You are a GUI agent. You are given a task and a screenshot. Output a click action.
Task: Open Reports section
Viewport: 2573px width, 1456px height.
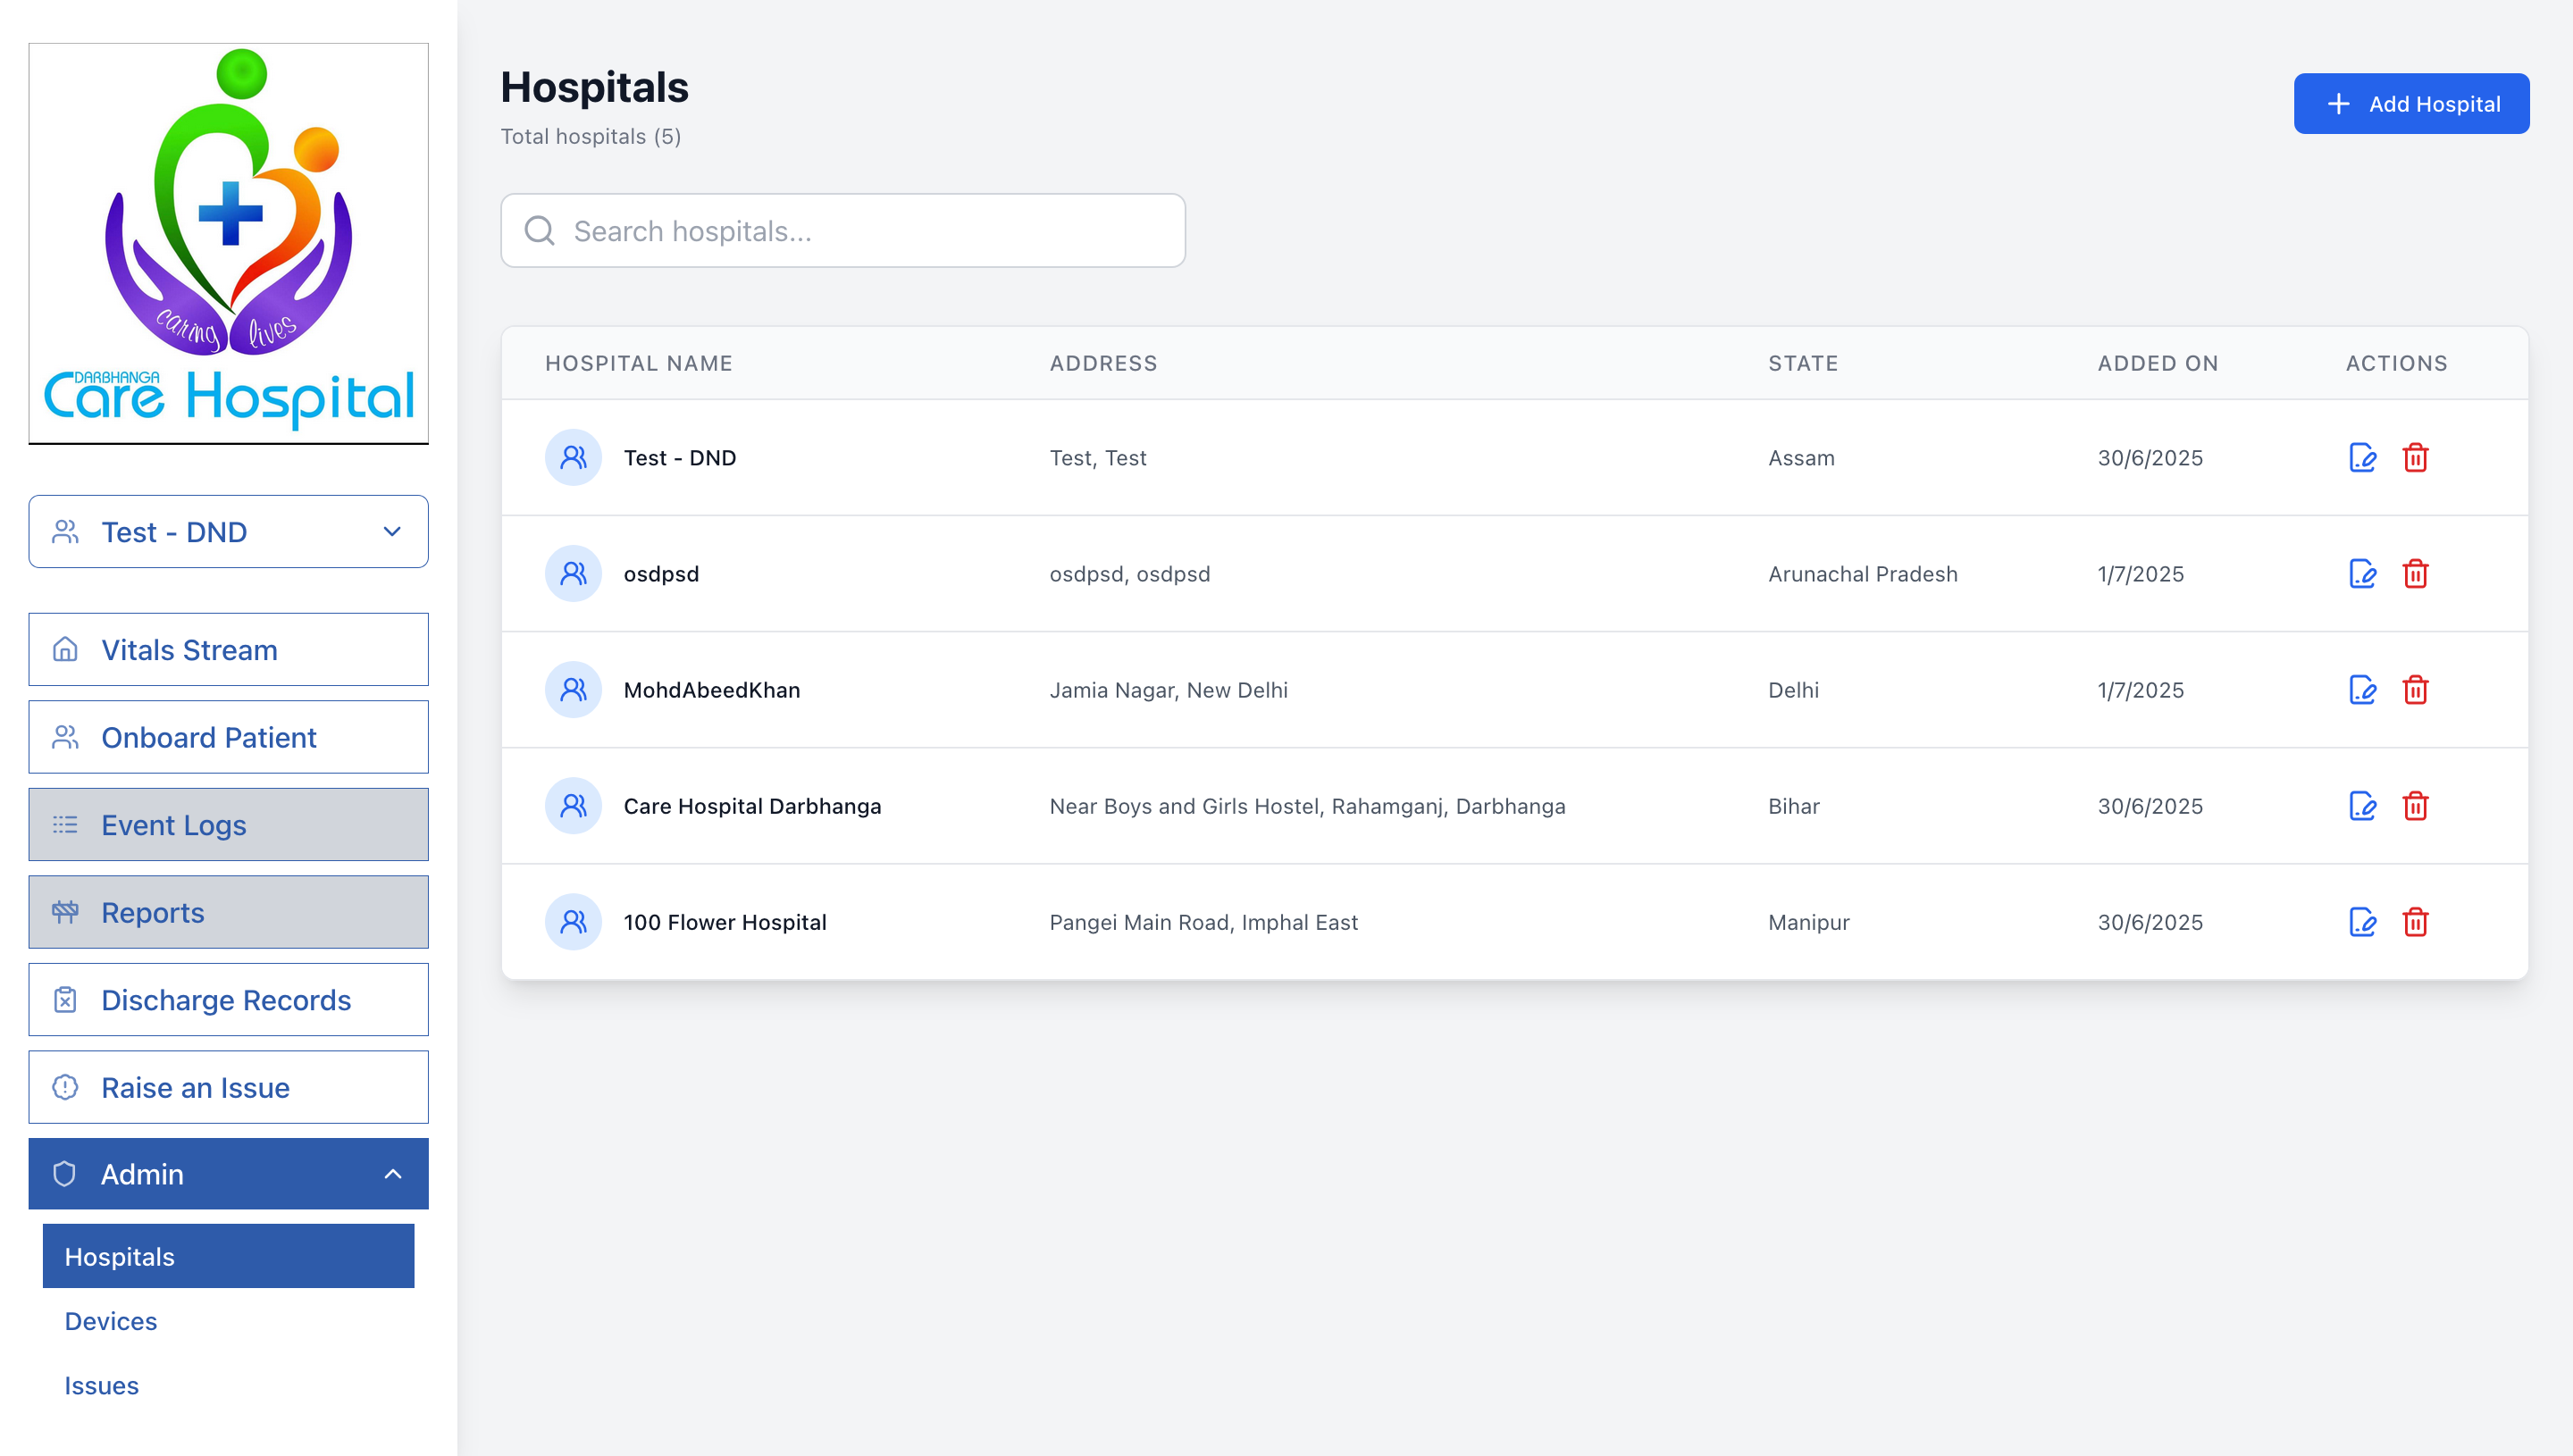pyautogui.click(x=228, y=912)
